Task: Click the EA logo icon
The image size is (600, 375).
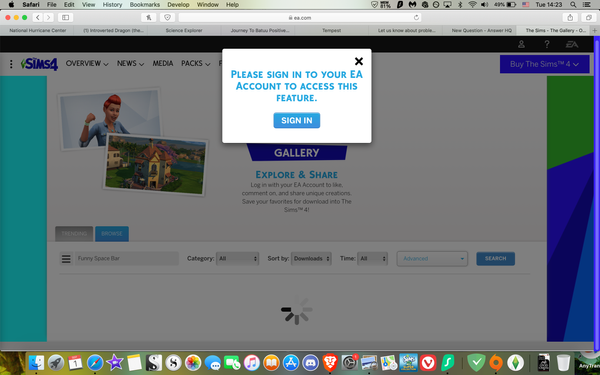Action: click(x=572, y=44)
